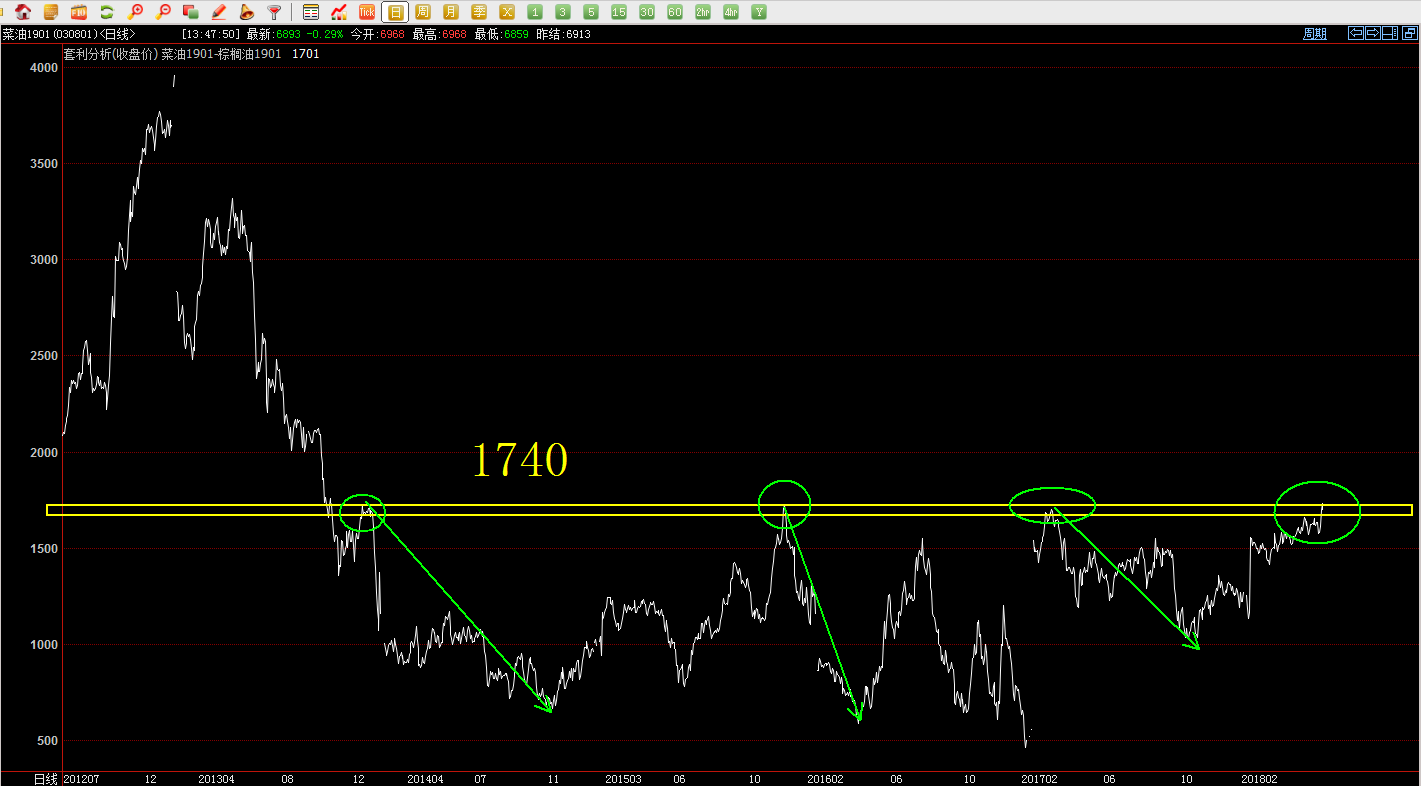Select the 60-minute period button
Screen dimensions: 1421x786
675,12
